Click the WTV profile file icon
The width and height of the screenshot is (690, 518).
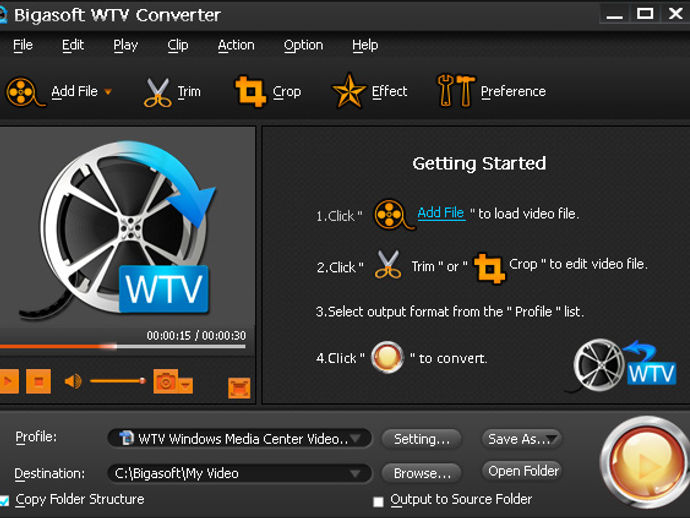(x=127, y=438)
